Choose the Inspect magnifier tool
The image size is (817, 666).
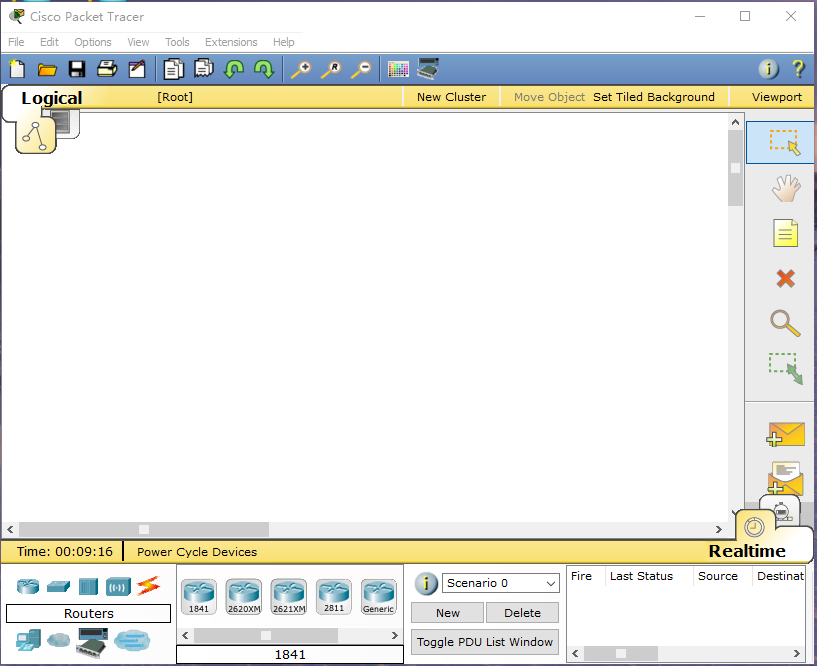(x=785, y=323)
